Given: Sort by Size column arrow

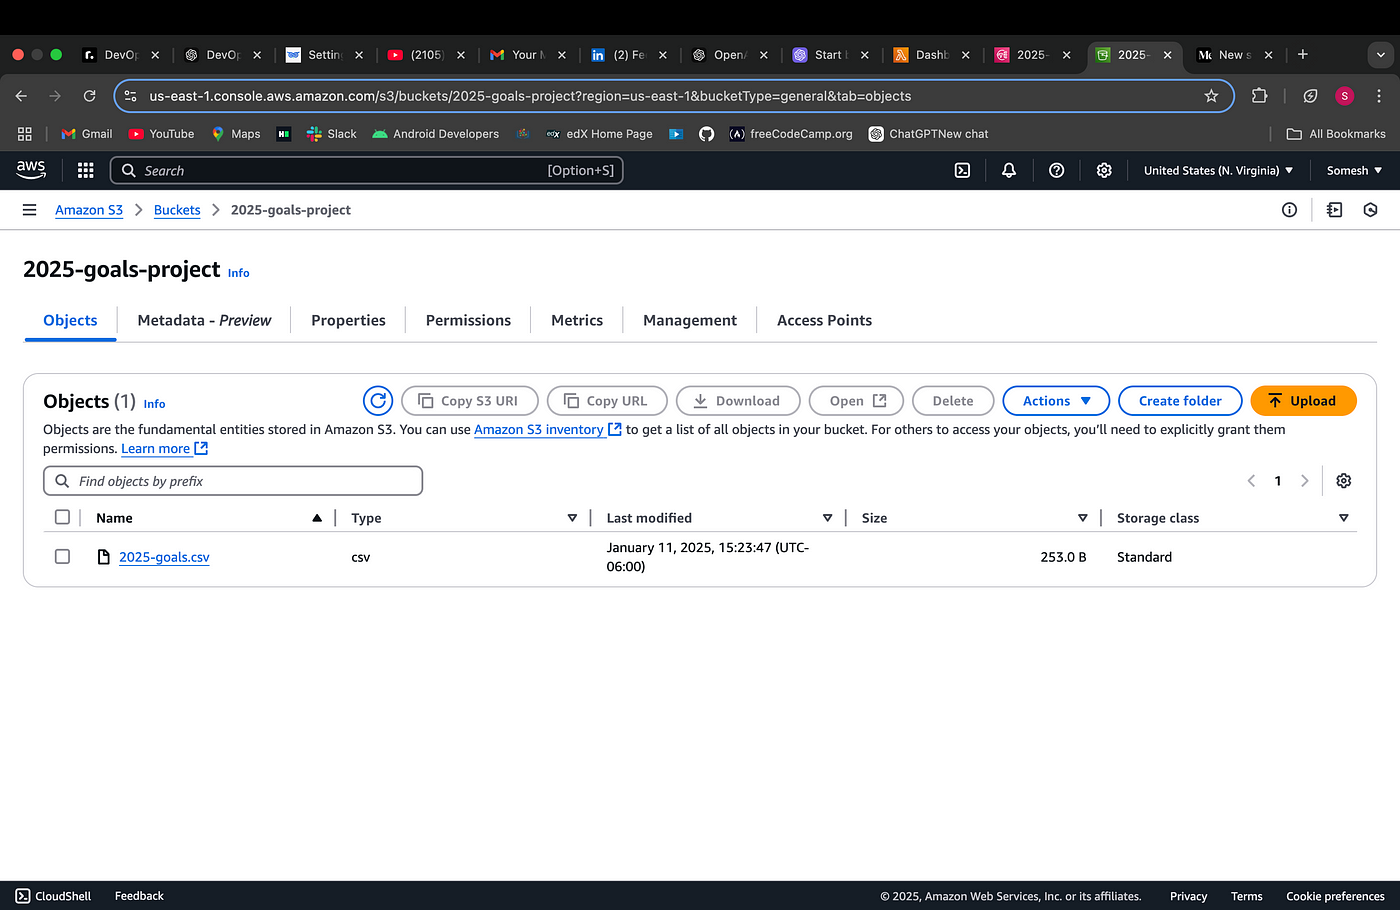Looking at the screenshot, I should click(x=1082, y=518).
